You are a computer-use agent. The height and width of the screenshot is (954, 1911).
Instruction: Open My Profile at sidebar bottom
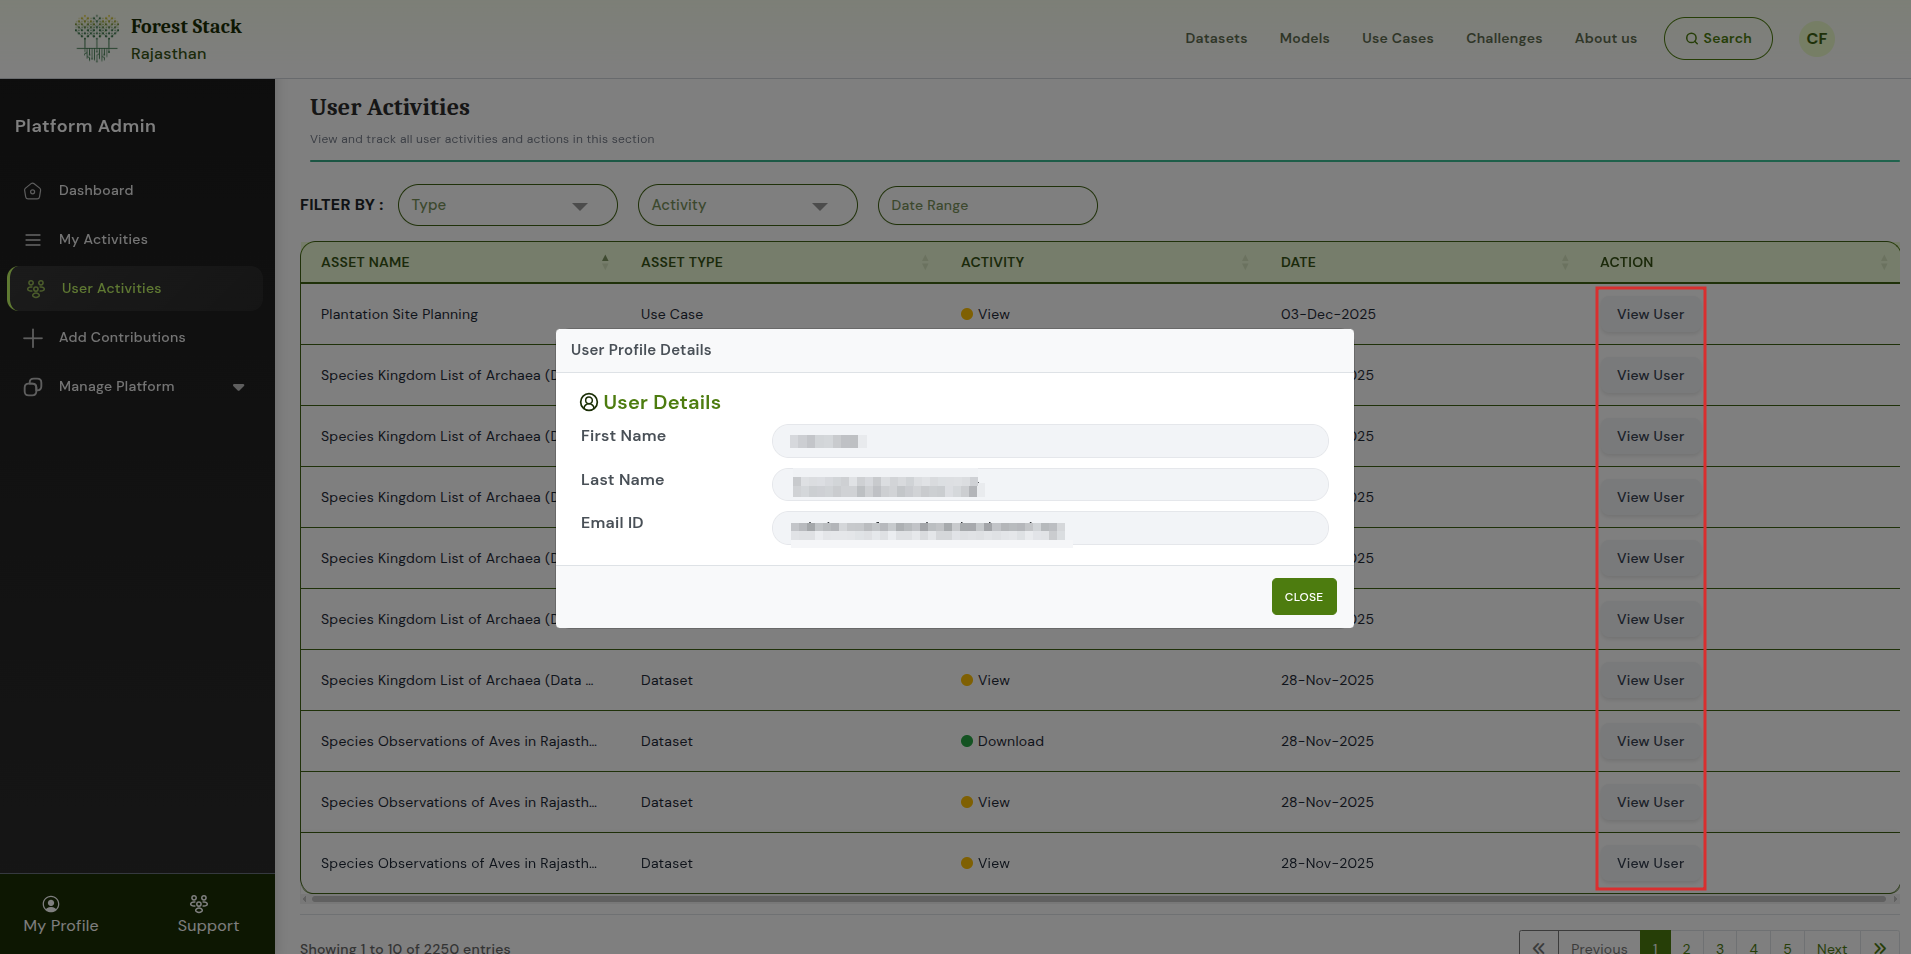(x=61, y=915)
